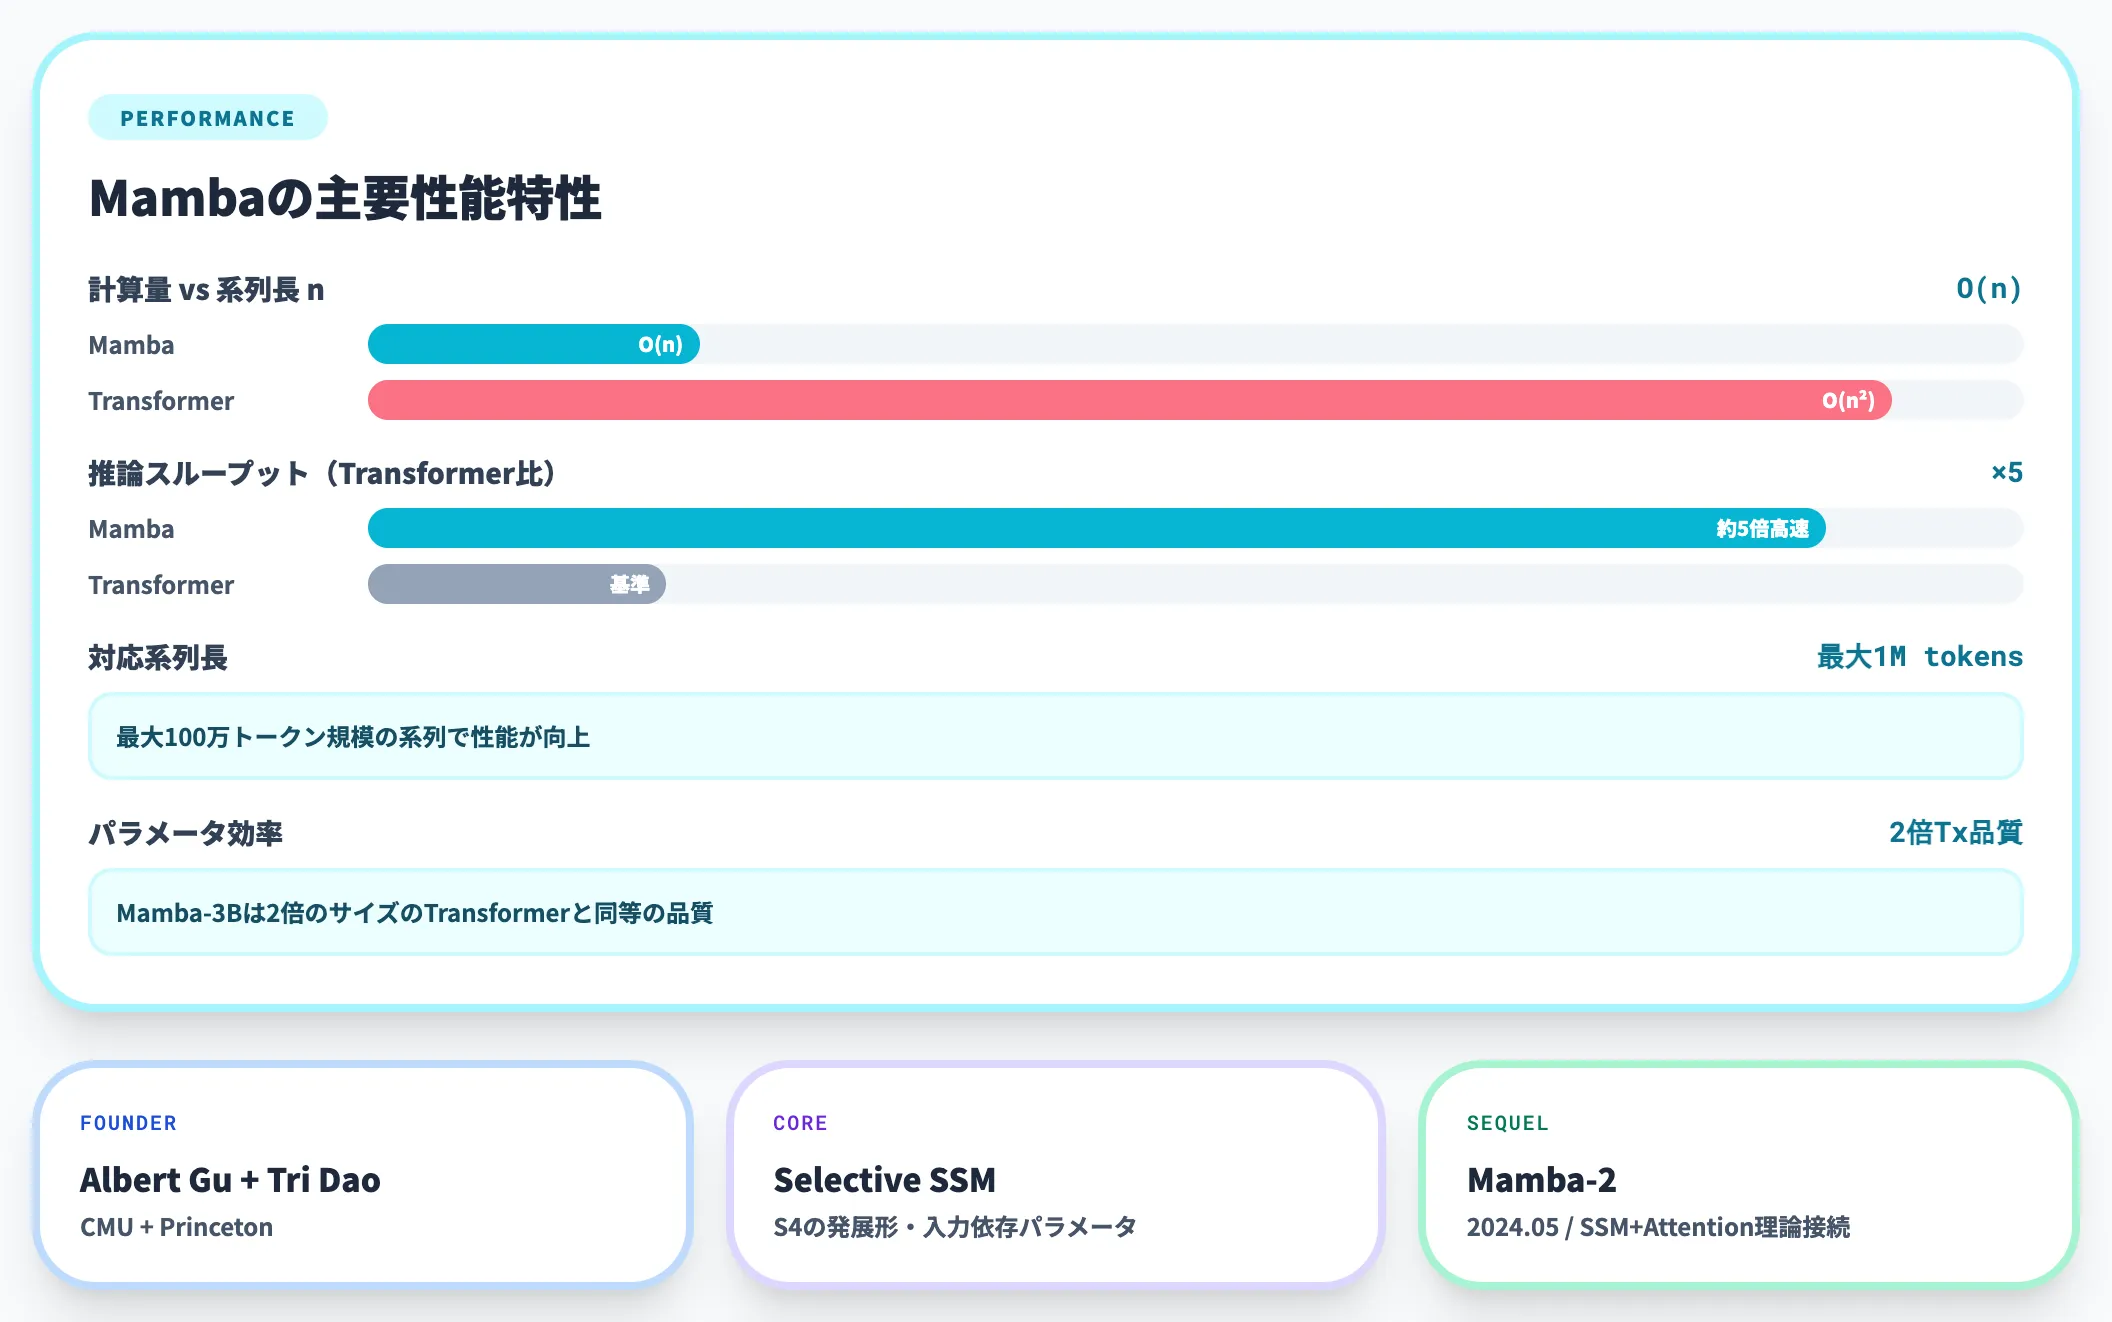The width and height of the screenshot is (2112, 1322).
Task: Click the O(n²) label inside the Transformer bar
Action: 1848,400
